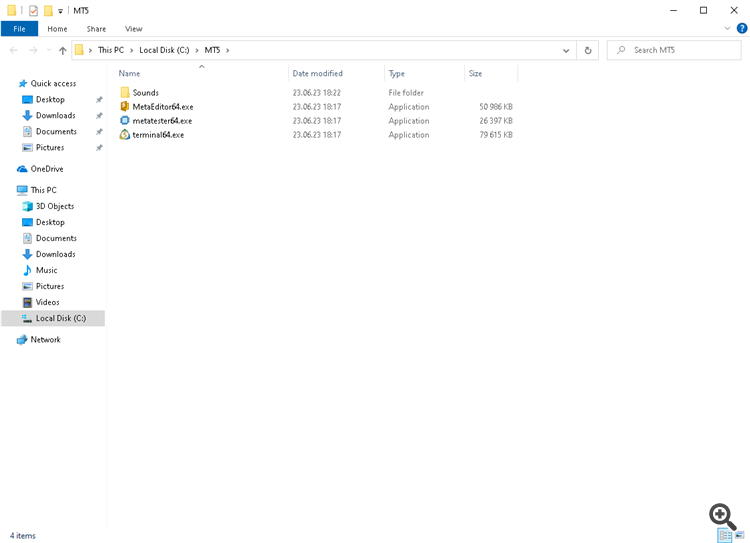
Task: Go up one folder level
Action: [63, 50]
